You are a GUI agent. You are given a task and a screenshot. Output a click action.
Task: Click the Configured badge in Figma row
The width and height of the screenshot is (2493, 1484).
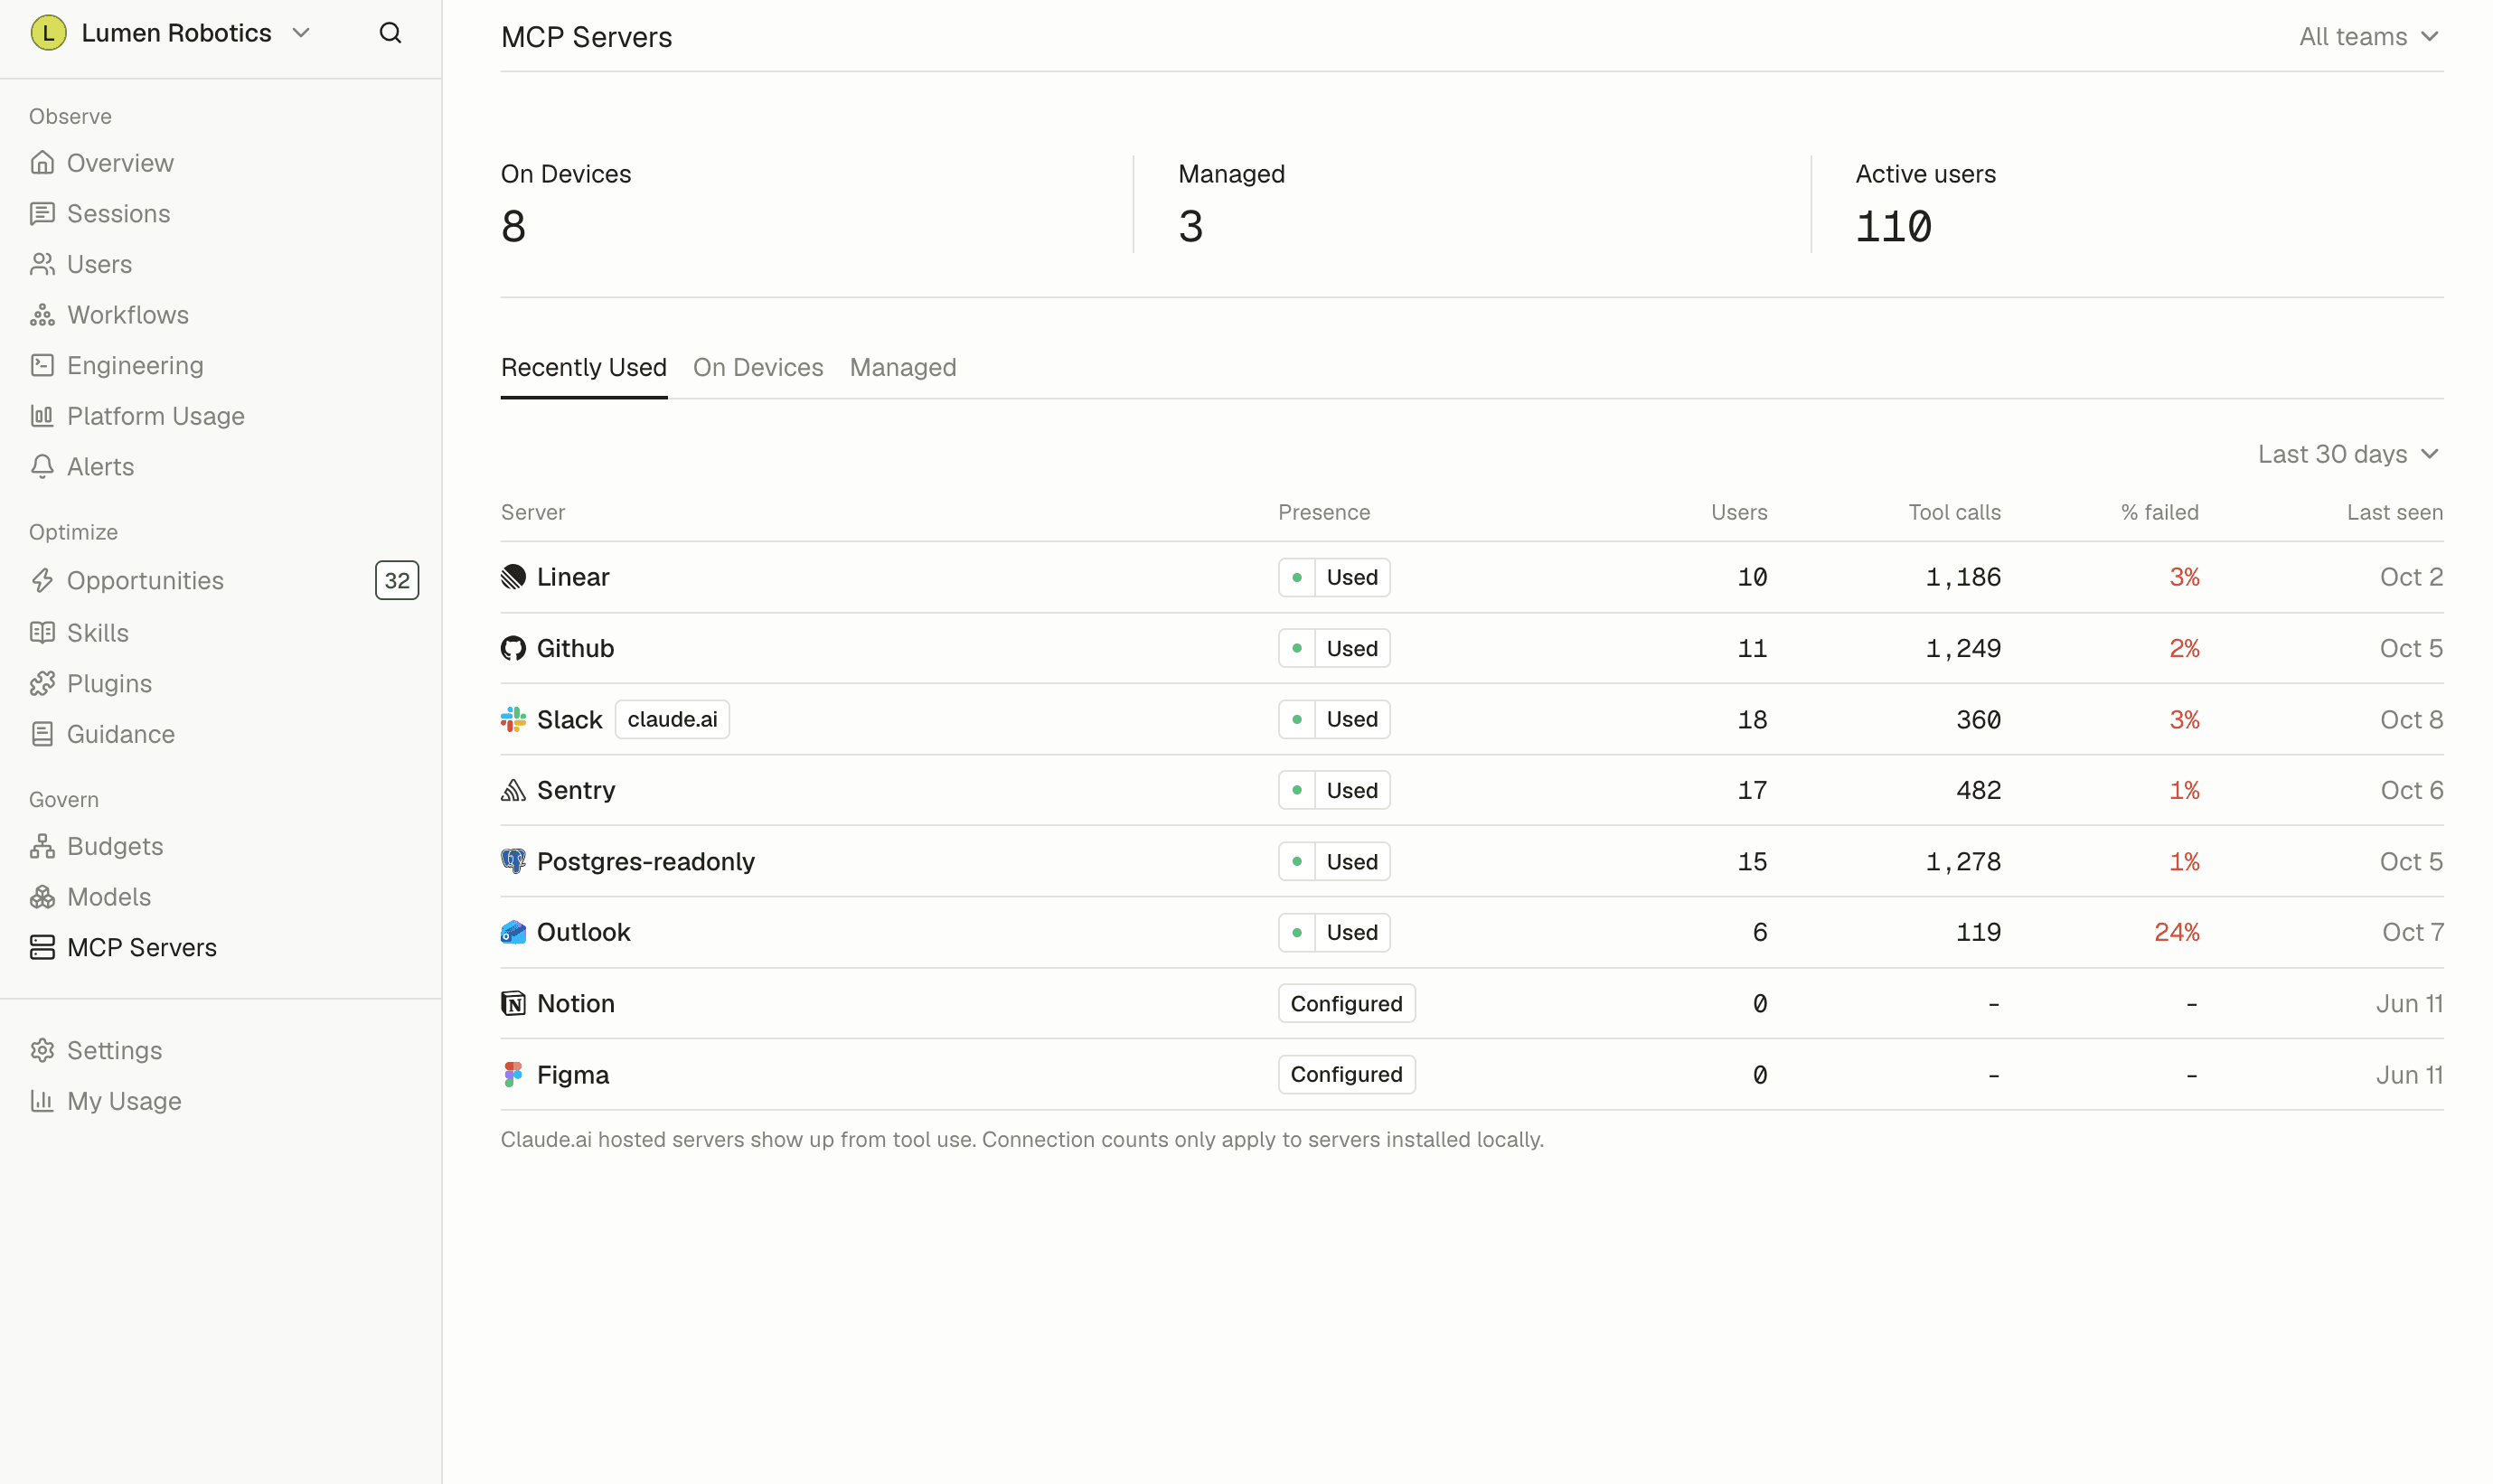1346,1074
